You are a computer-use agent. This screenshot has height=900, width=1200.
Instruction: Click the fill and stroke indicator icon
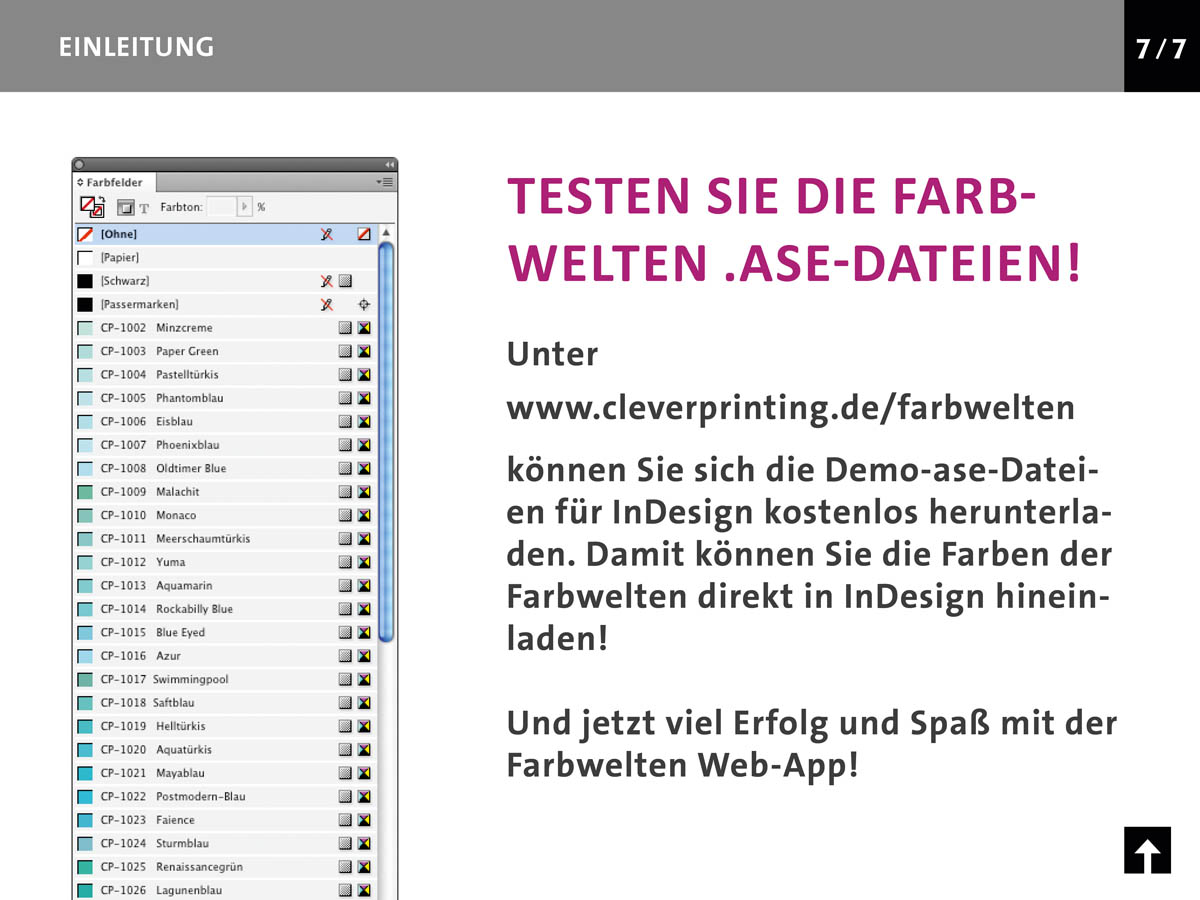pyautogui.click(x=92, y=207)
